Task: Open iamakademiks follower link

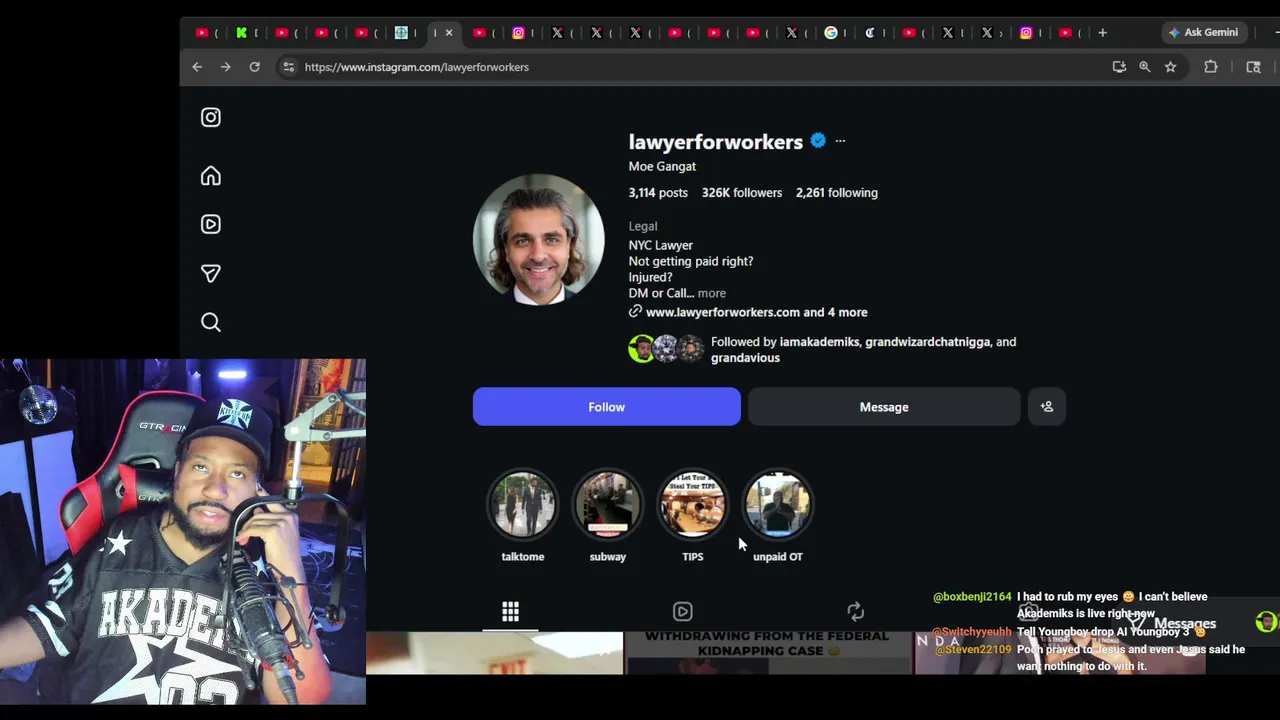Action: 819,342
